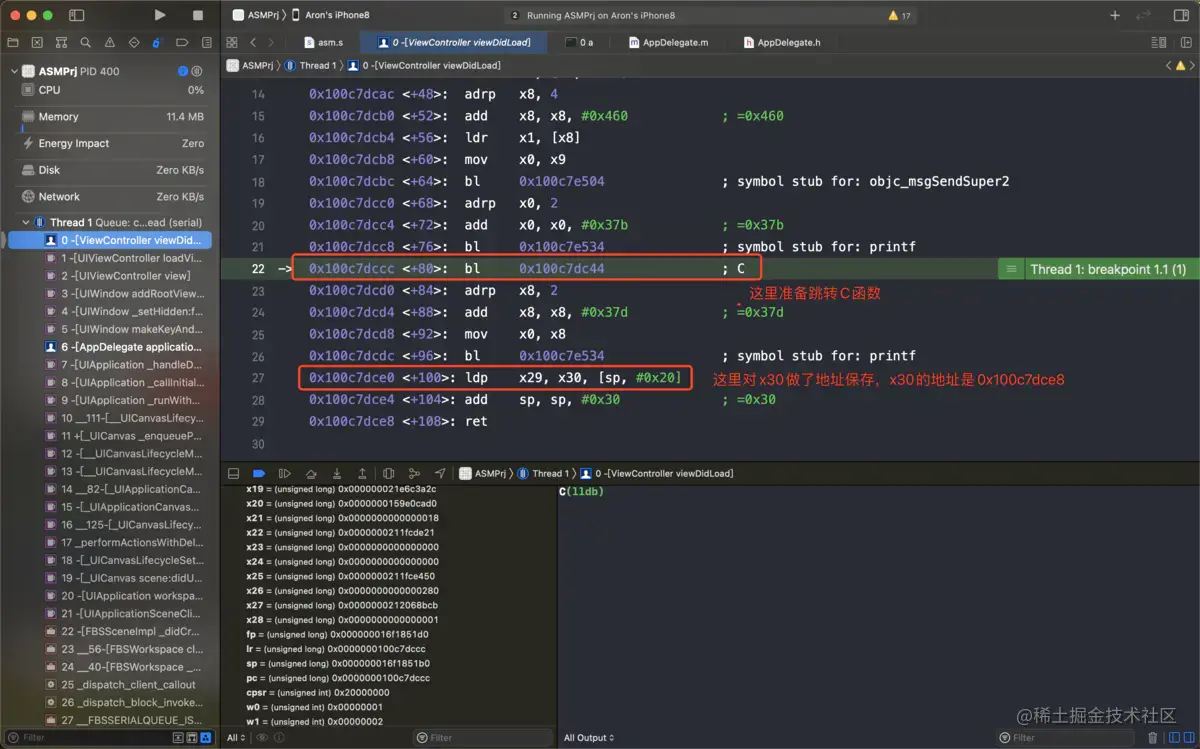Image resolution: width=1200 pixels, height=749 pixels.
Task: Click the Debug Memory Graph icon
Action: coord(414,473)
